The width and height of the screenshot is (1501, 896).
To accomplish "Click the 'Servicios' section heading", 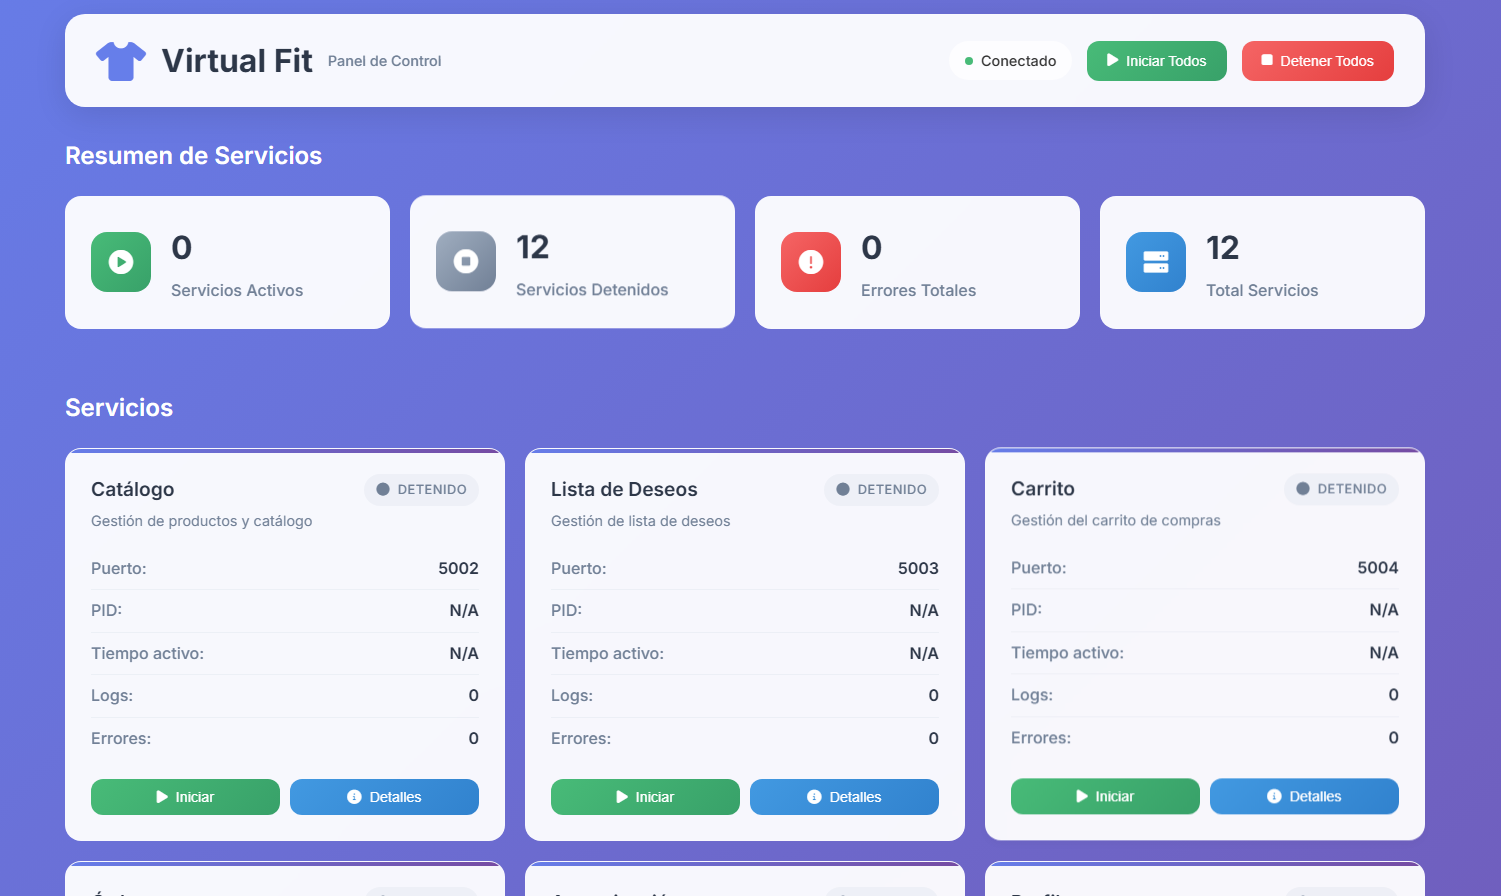I will [119, 407].
